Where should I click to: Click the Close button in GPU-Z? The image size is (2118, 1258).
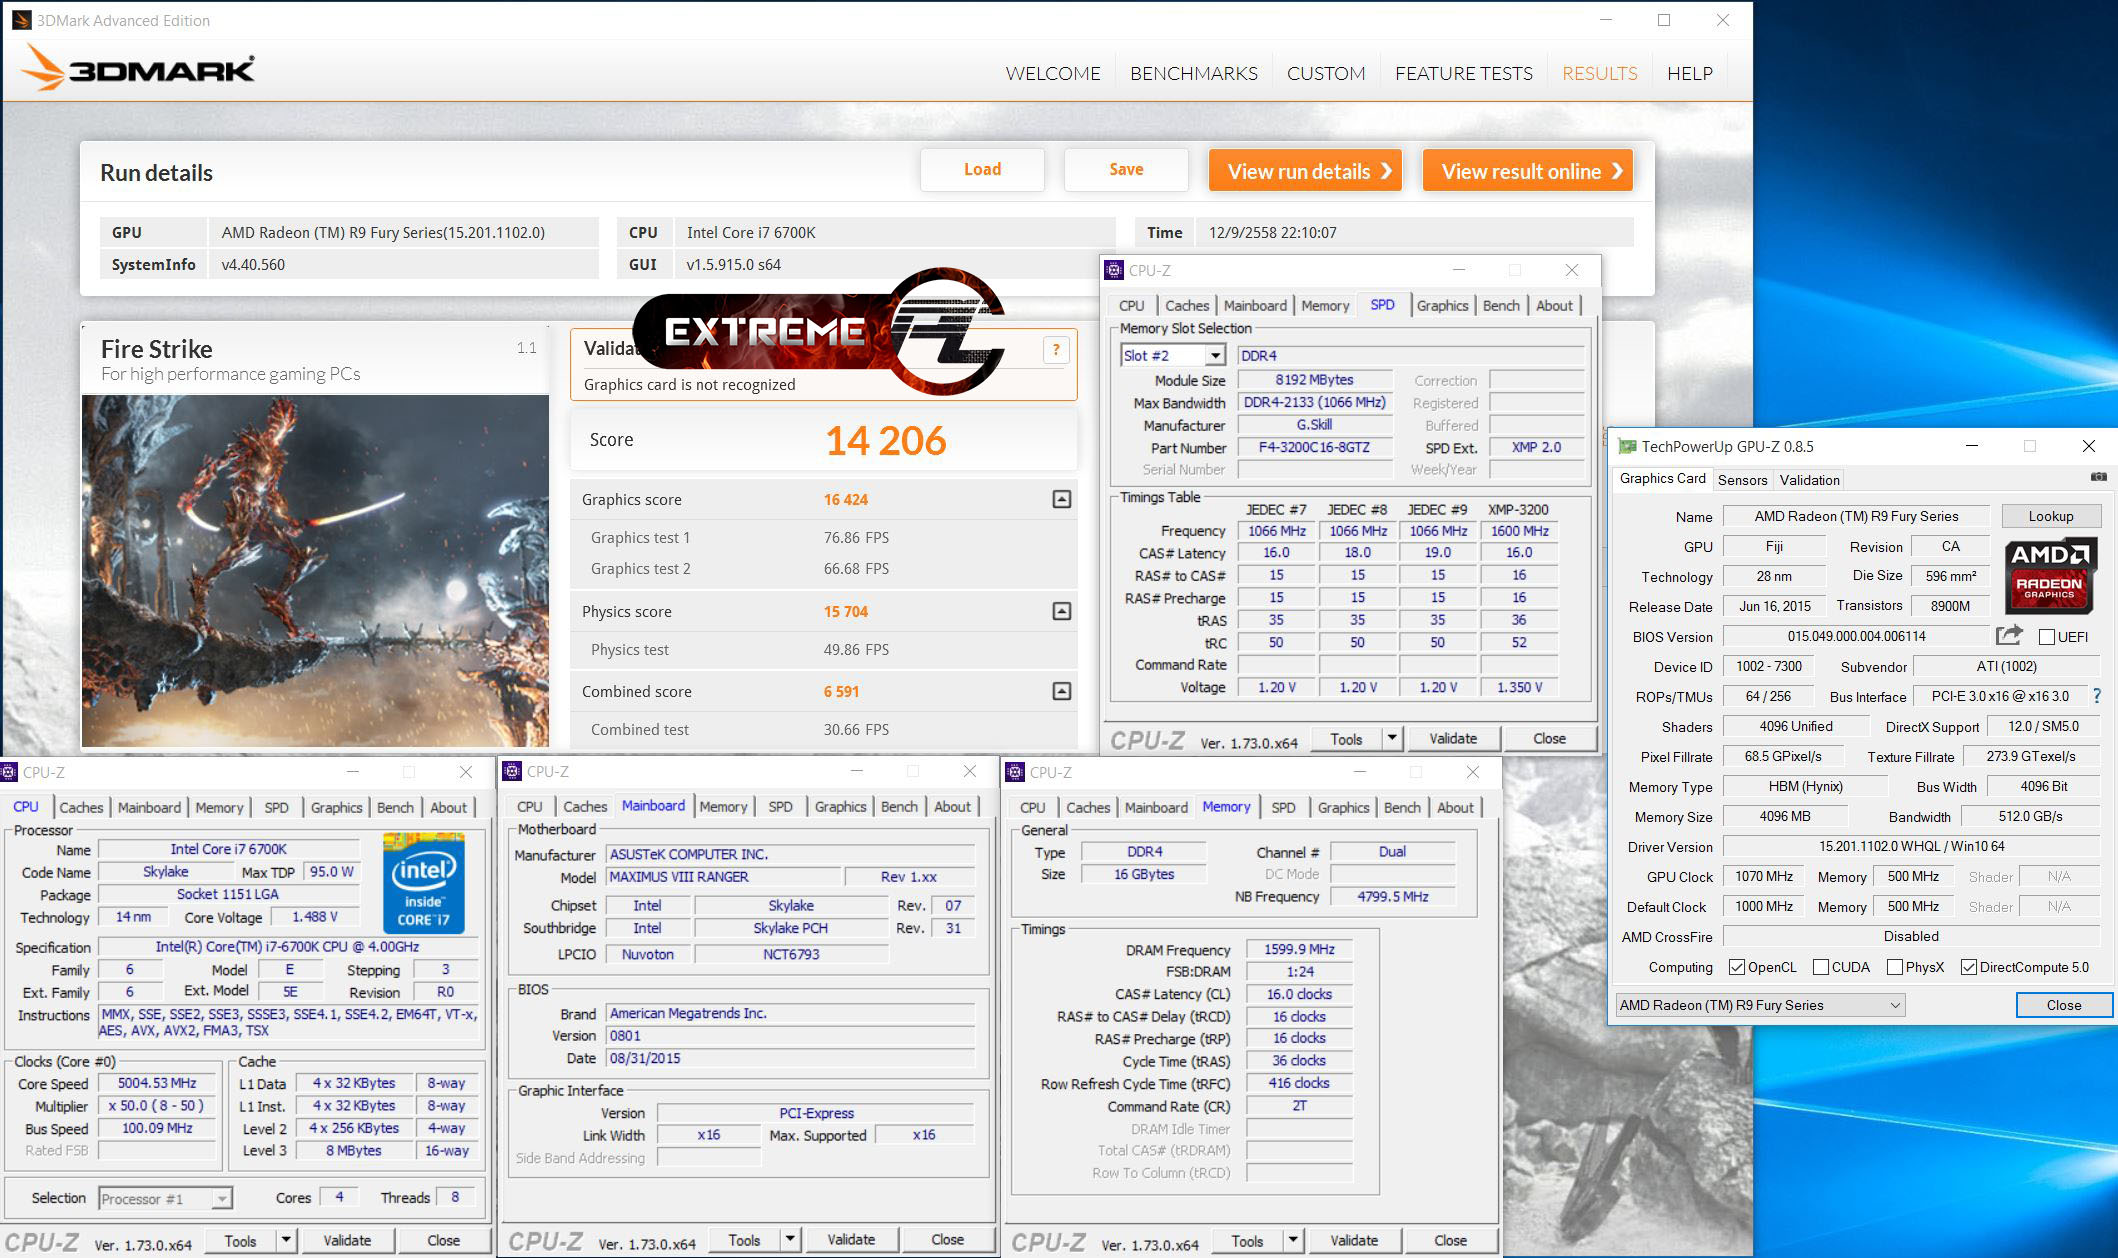2064,1005
